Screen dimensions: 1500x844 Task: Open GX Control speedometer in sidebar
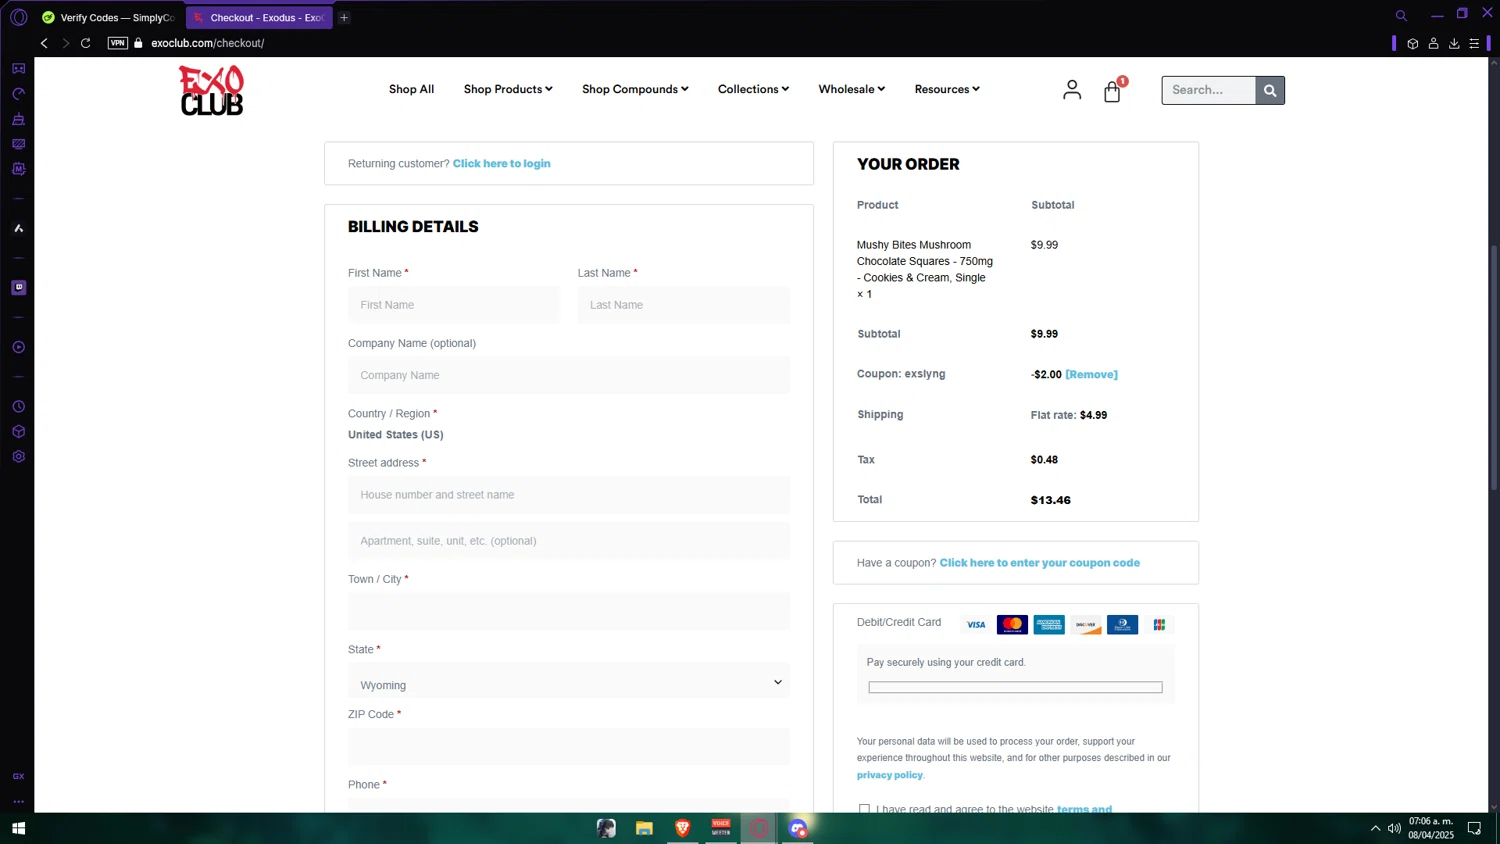pyautogui.click(x=18, y=94)
